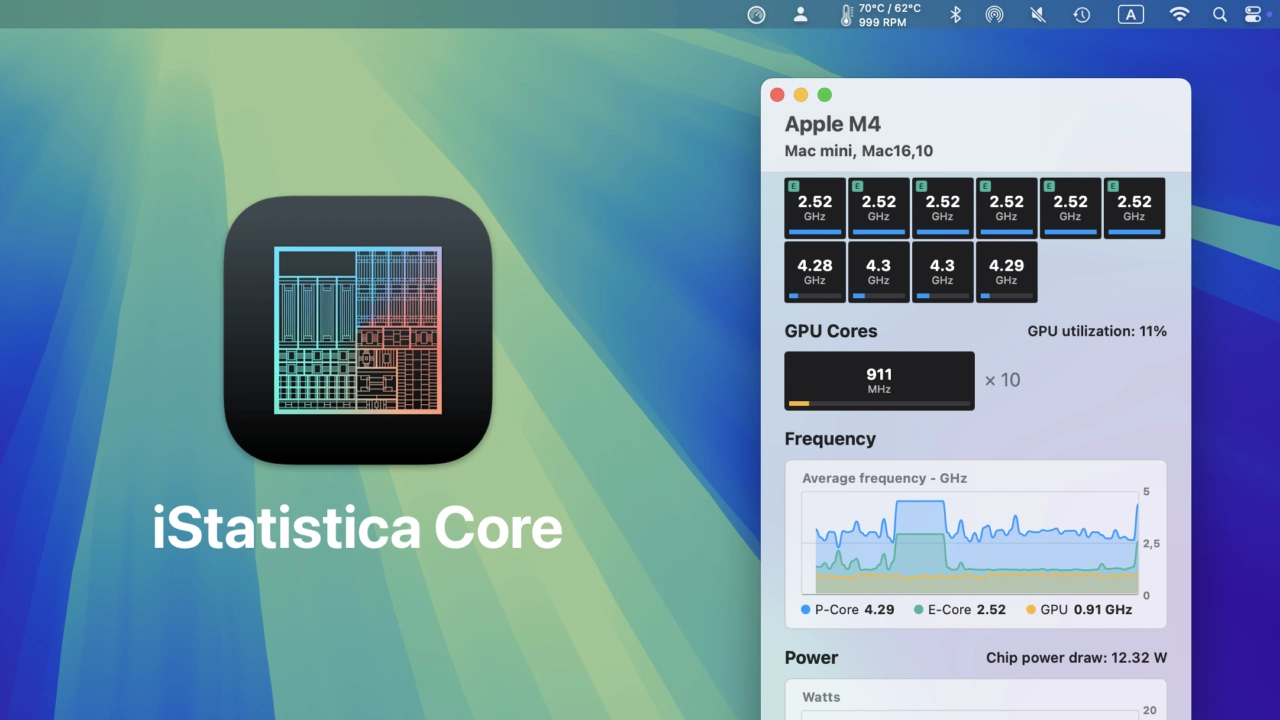Image resolution: width=1280 pixels, height=720 pixels.
Task: Click the 'Apple M4' chip name heading
Action: (833, 124)
